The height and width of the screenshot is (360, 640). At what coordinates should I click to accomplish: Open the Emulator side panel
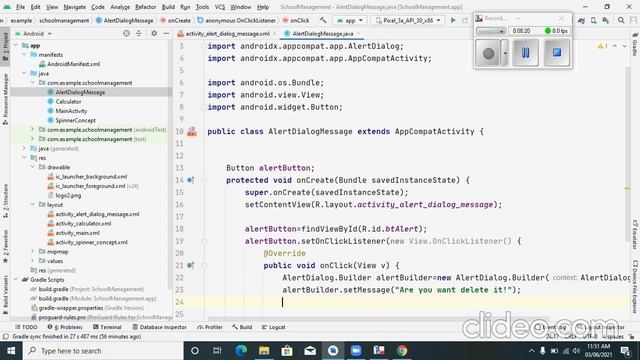635,234
